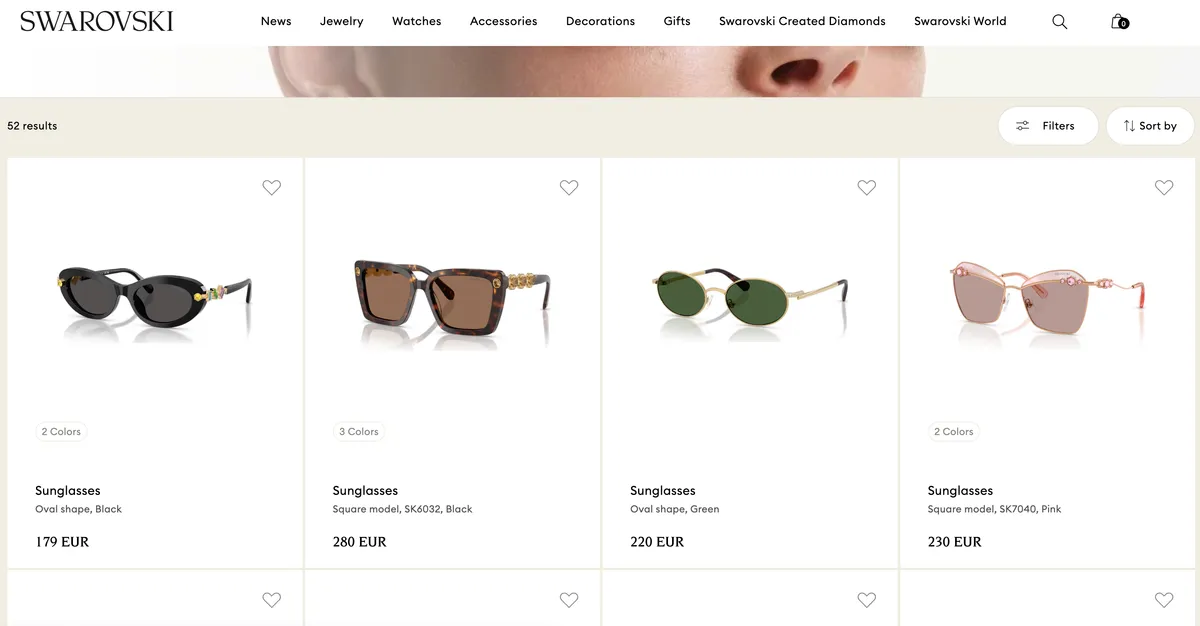Toggle wishlist heart on SK6032 sunglasses
This screenshot has width=1200, height=626.
[569, 187]
